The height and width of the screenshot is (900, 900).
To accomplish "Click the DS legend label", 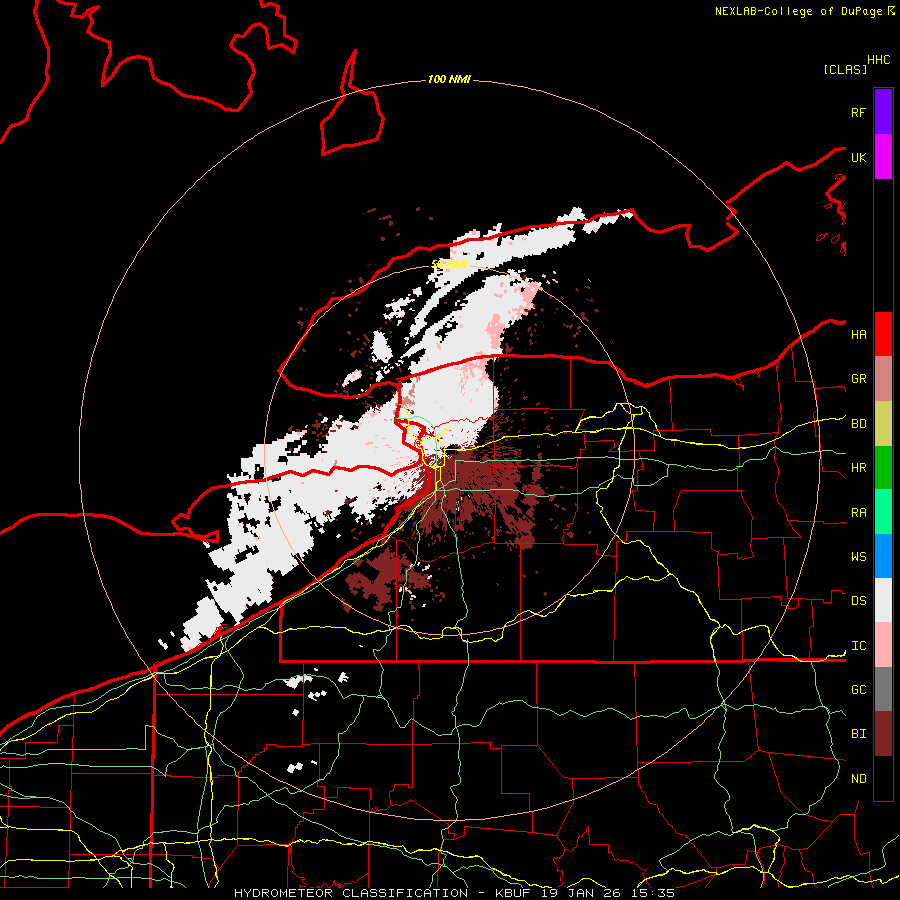I will (x=858, y=600).
